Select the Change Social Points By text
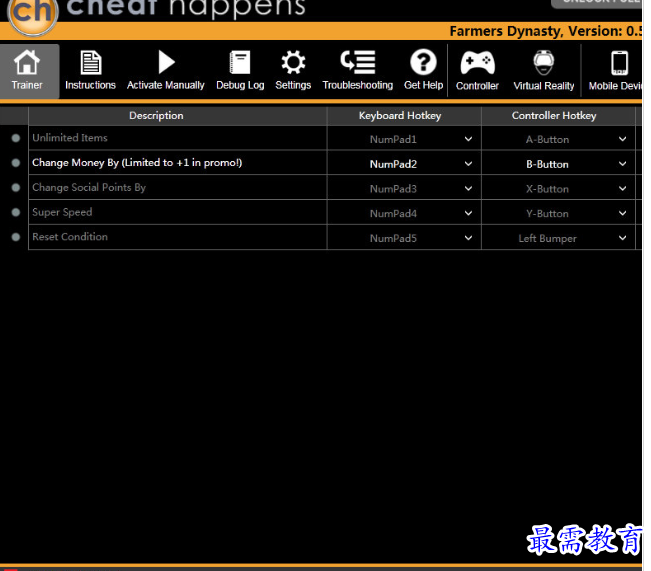651x571 pixels. (89, 188)
